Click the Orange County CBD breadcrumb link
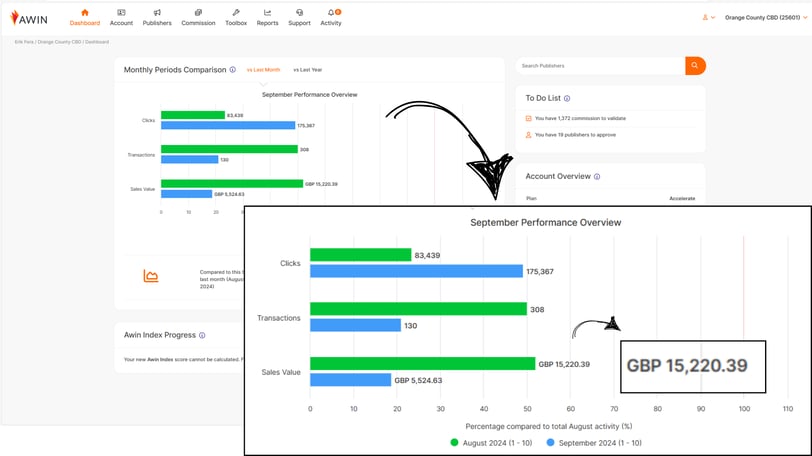This screenshot has width=812, height=456. coord(59,42)
